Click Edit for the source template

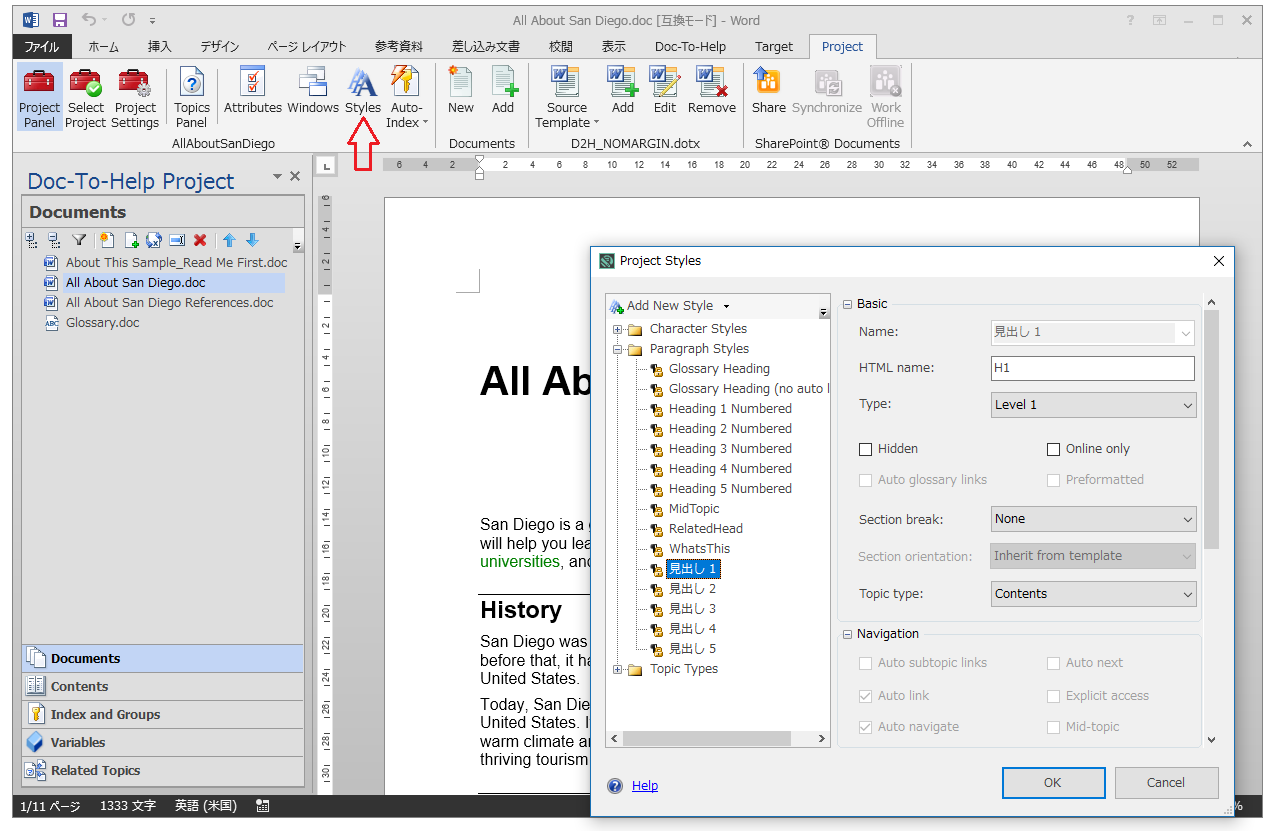click(665, 91)
